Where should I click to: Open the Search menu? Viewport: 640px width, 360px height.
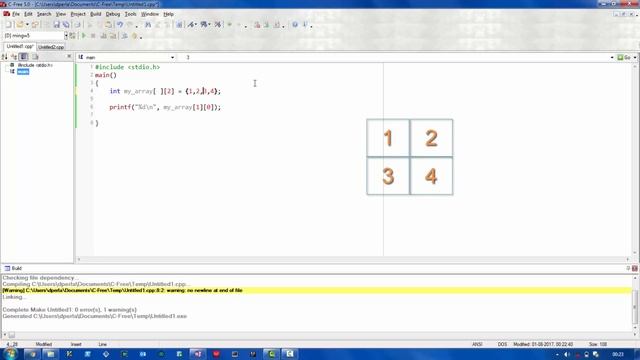point(44,14)
